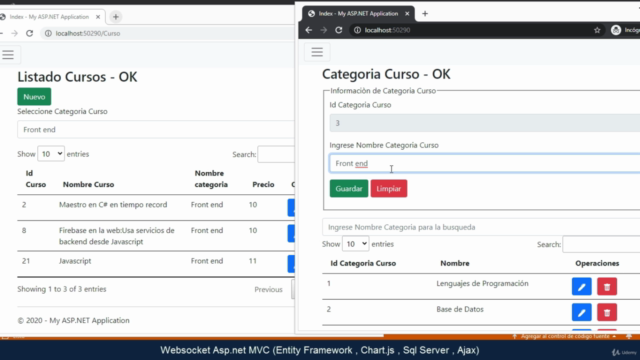Focus Search field in Listado Cursos
Image resolution: width=640 pixels, height=360 pixels.
[x=276, y=154]
